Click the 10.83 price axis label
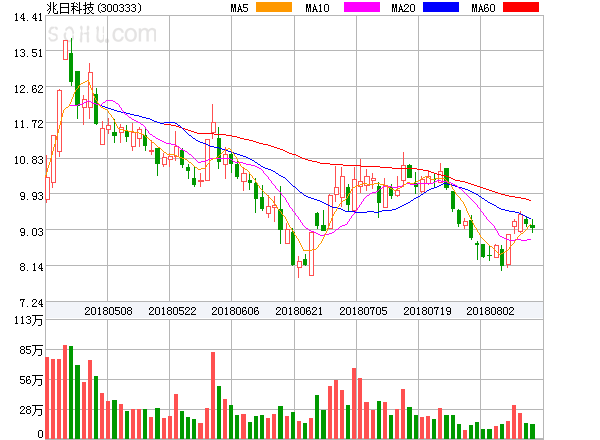Image resolution: width=600 pixels, height=440 pixels. click(28, 160)
